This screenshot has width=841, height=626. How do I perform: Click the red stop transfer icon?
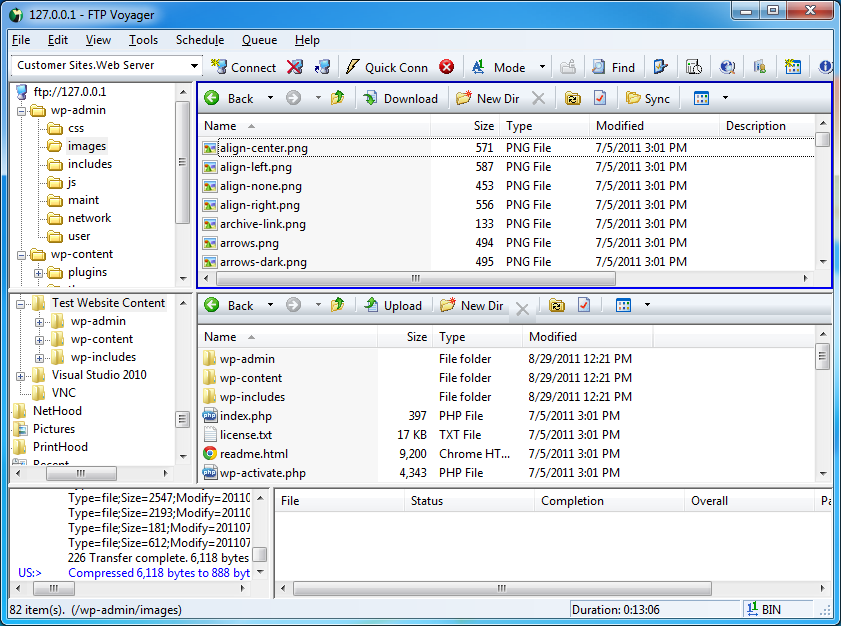point(446,67)
